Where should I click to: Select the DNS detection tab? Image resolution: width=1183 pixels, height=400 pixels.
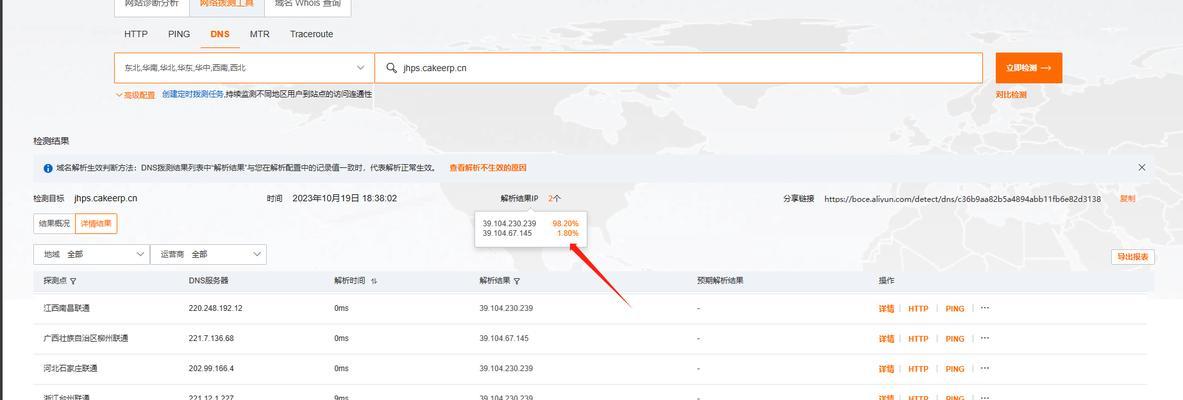[220, 34]
